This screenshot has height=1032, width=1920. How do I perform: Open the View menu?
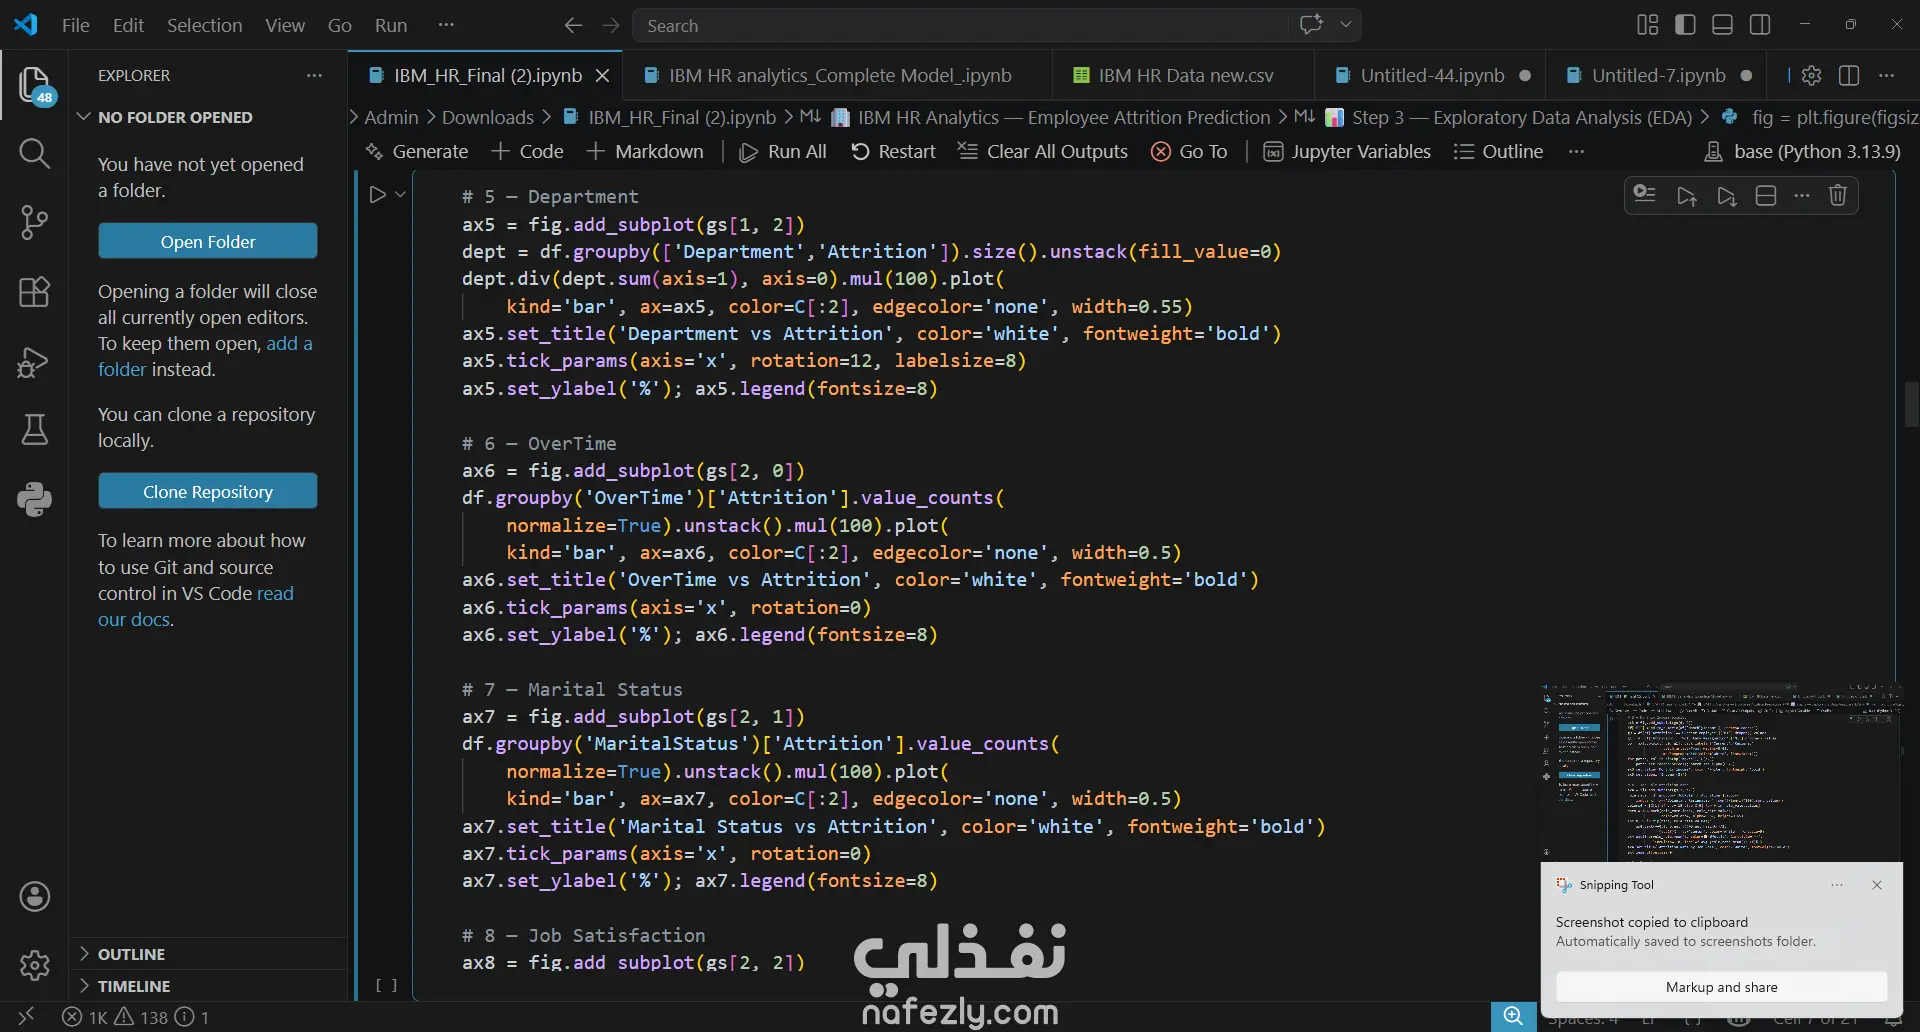(285, 25)
